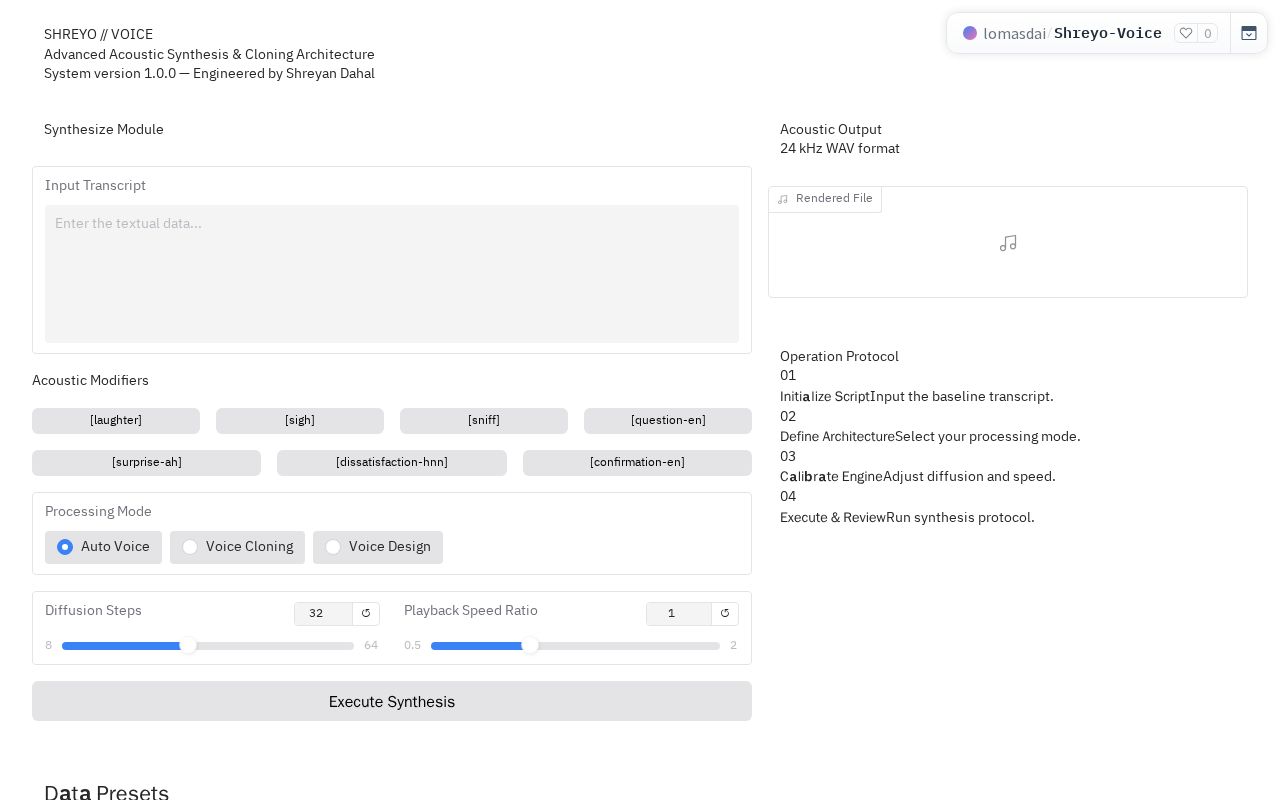The image size is (1280, 800).
Task: Select the Auto Voice radio option
Action: pyautogui.click(x=103, y=547)
